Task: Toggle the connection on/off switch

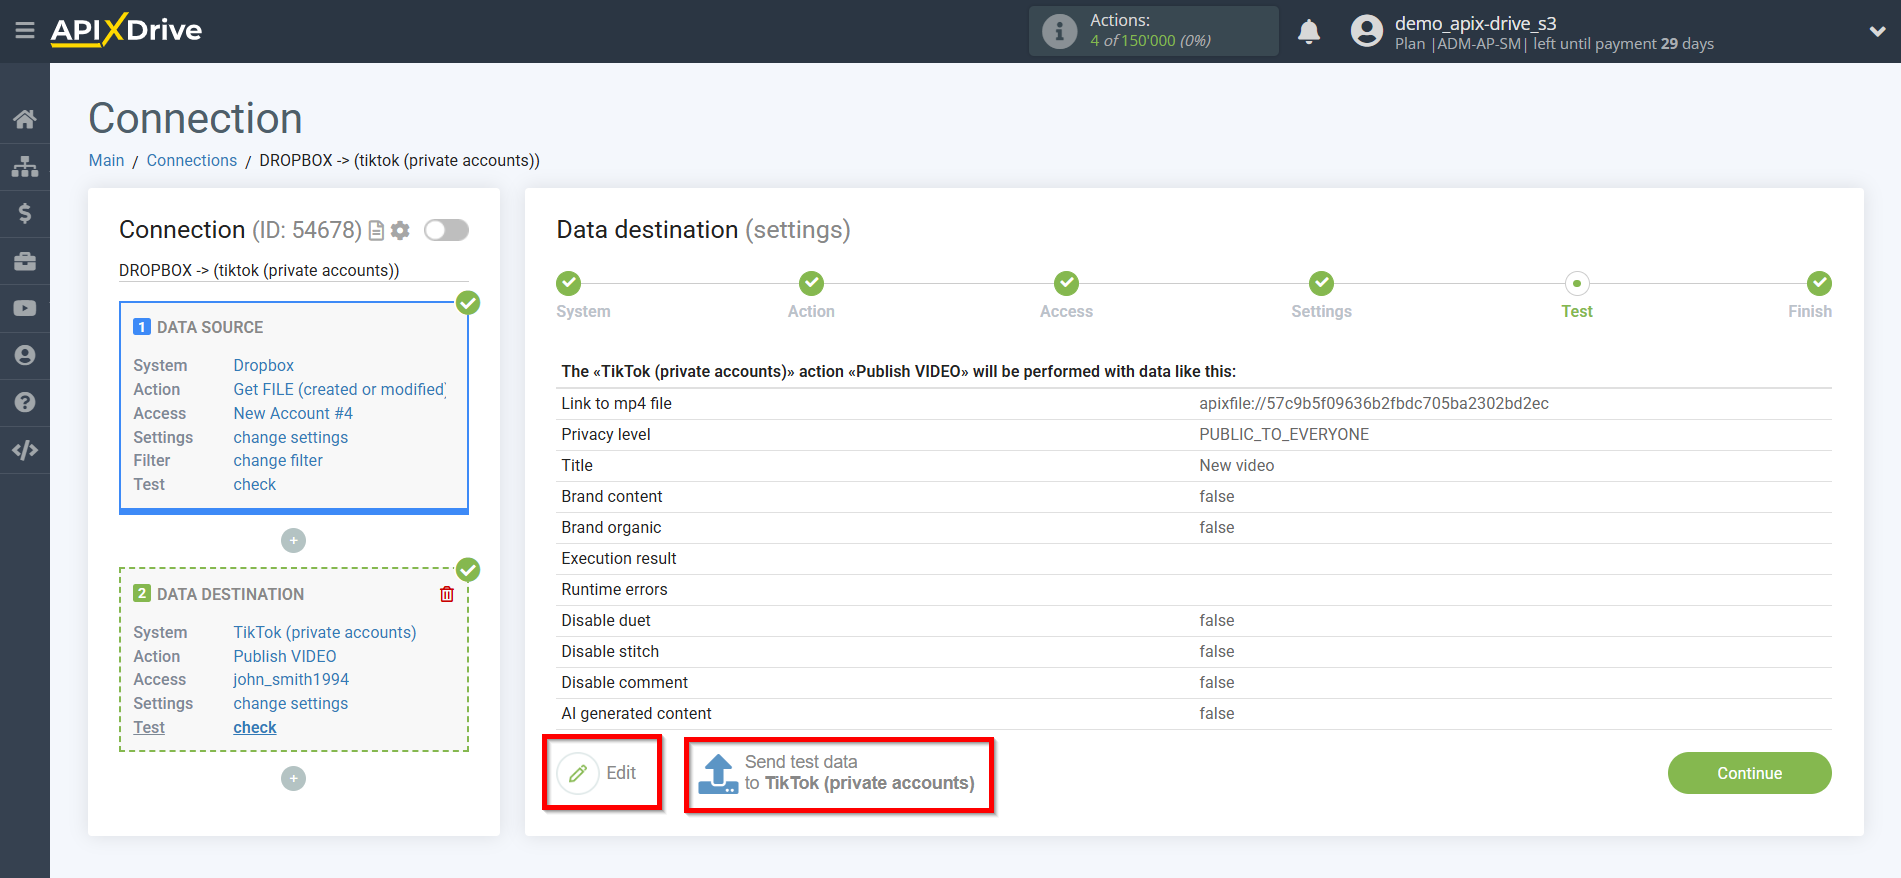Action: click(446, 230)
